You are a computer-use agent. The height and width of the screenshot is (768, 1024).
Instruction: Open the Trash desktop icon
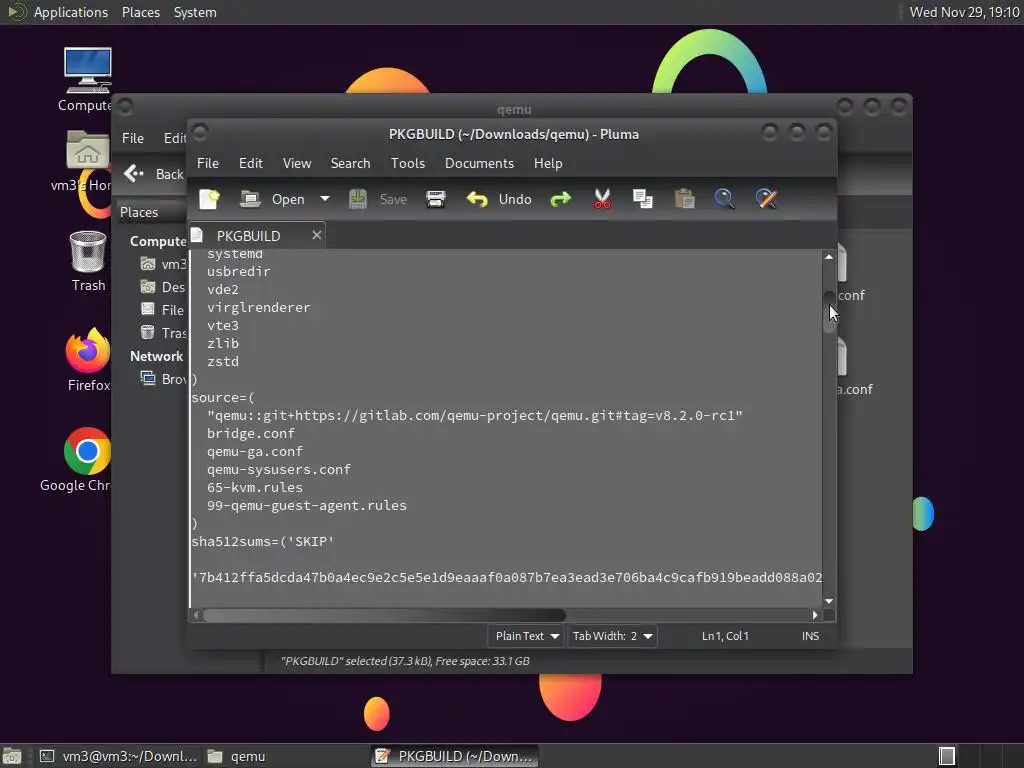point(88,261)
